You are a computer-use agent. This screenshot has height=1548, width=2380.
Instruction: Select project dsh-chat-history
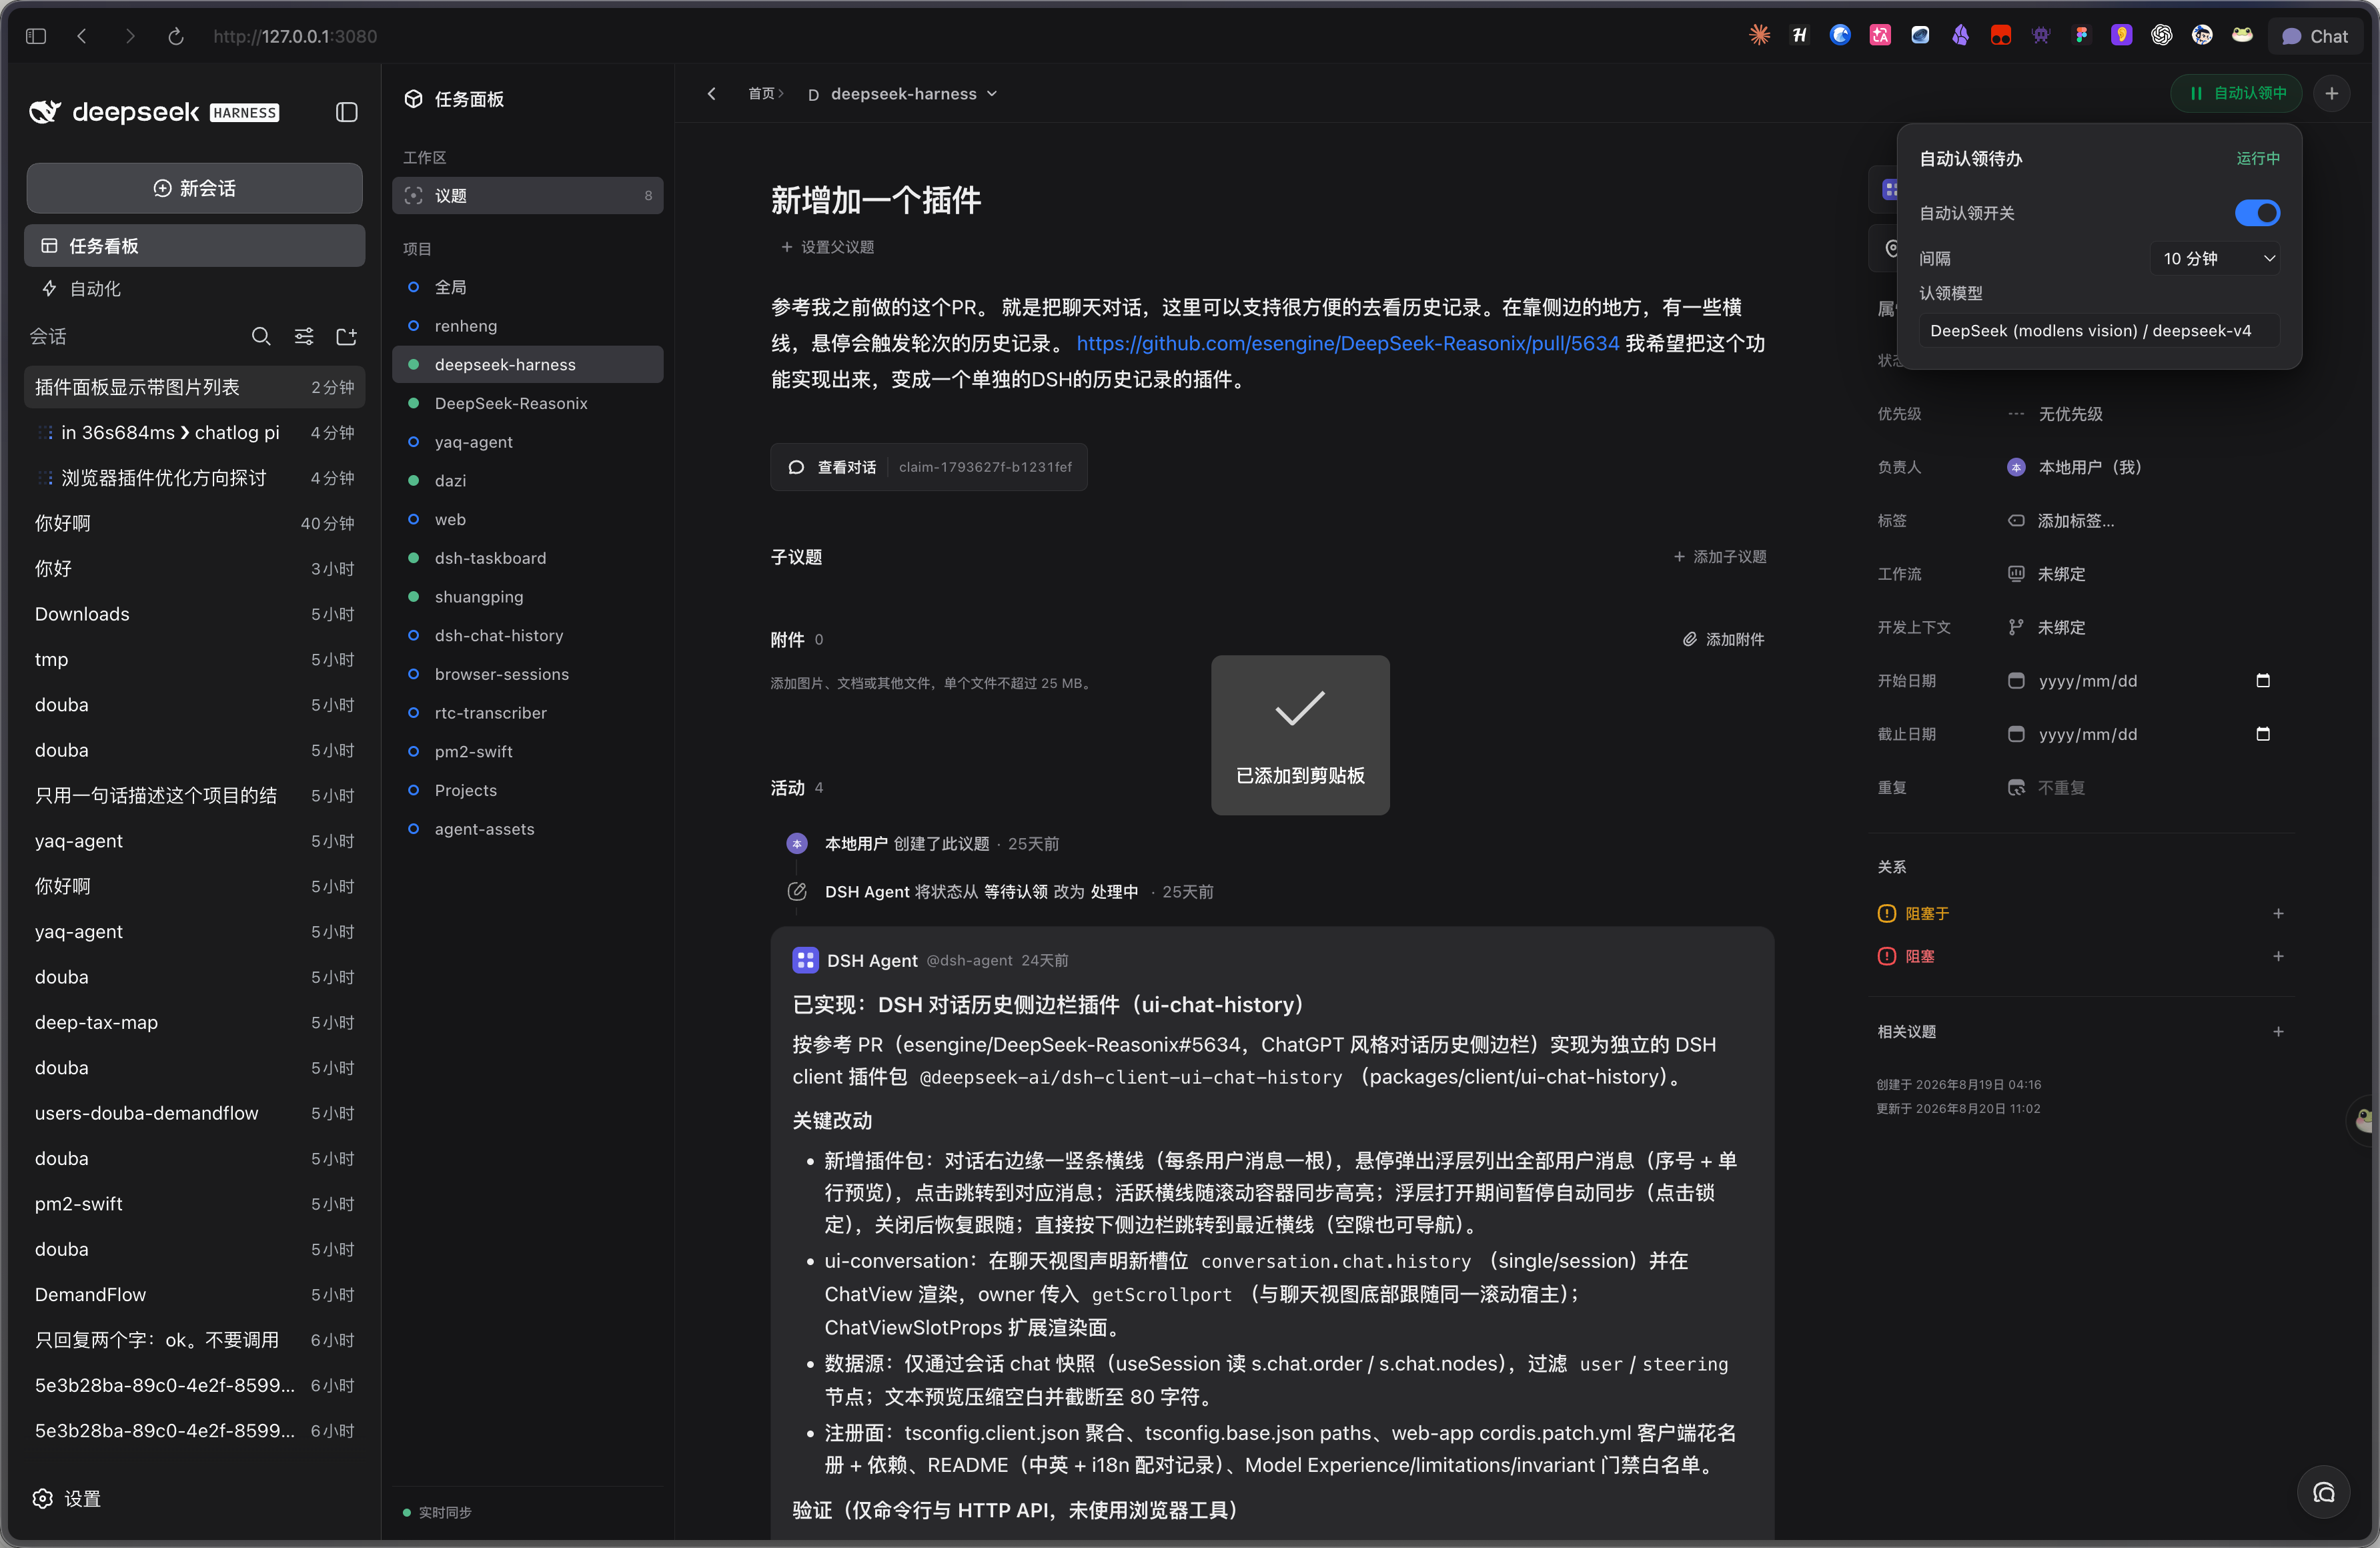coord(527,635)
